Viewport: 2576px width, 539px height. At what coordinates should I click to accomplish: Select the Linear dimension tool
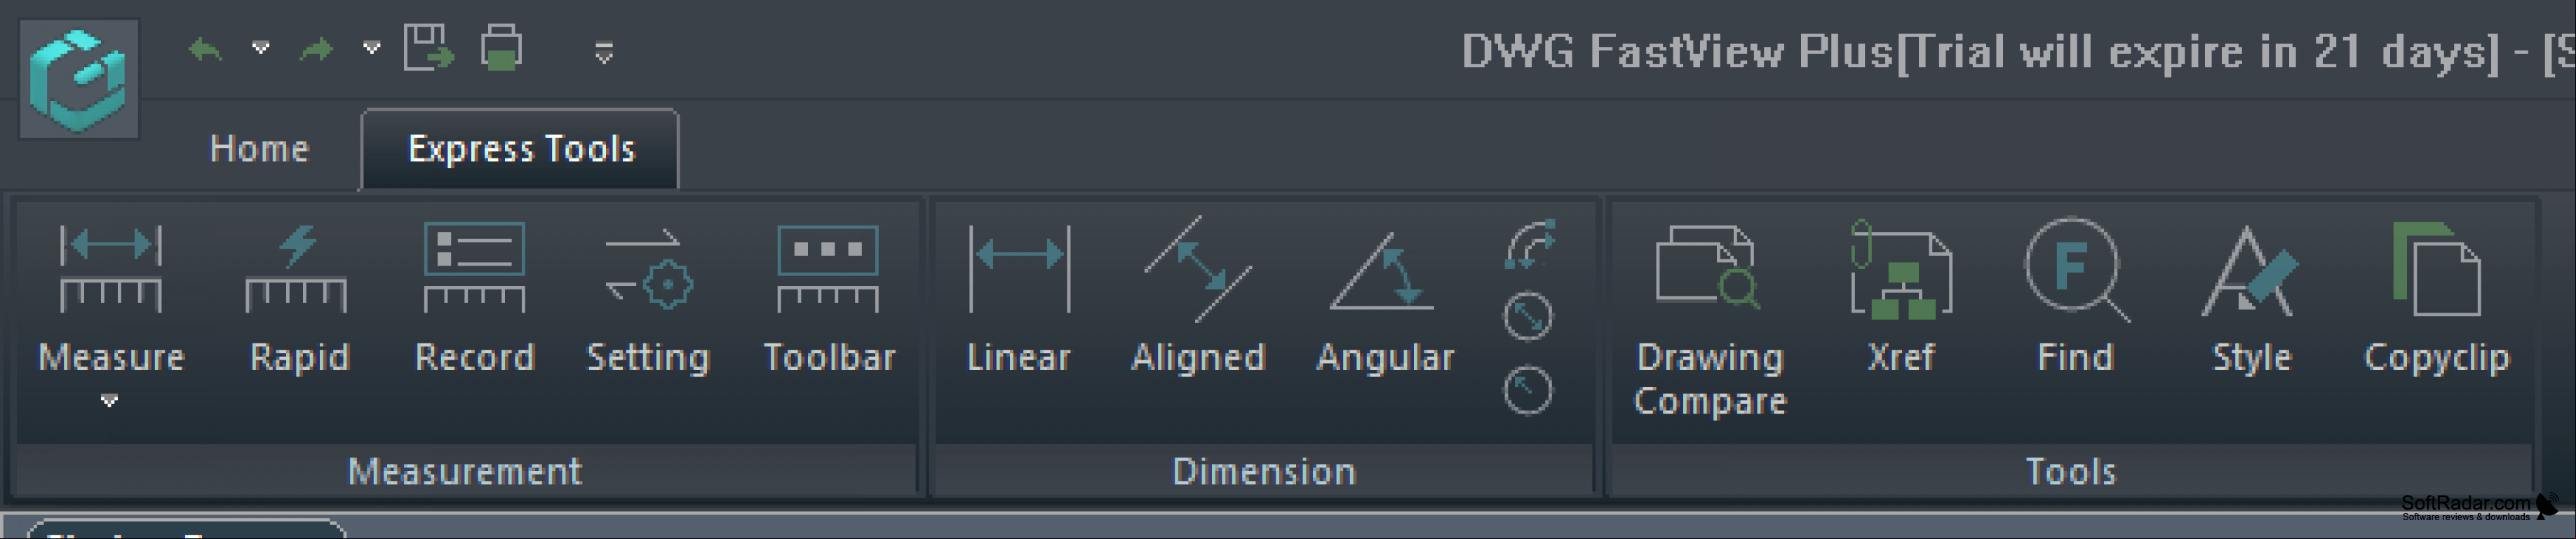[1019, 268]
